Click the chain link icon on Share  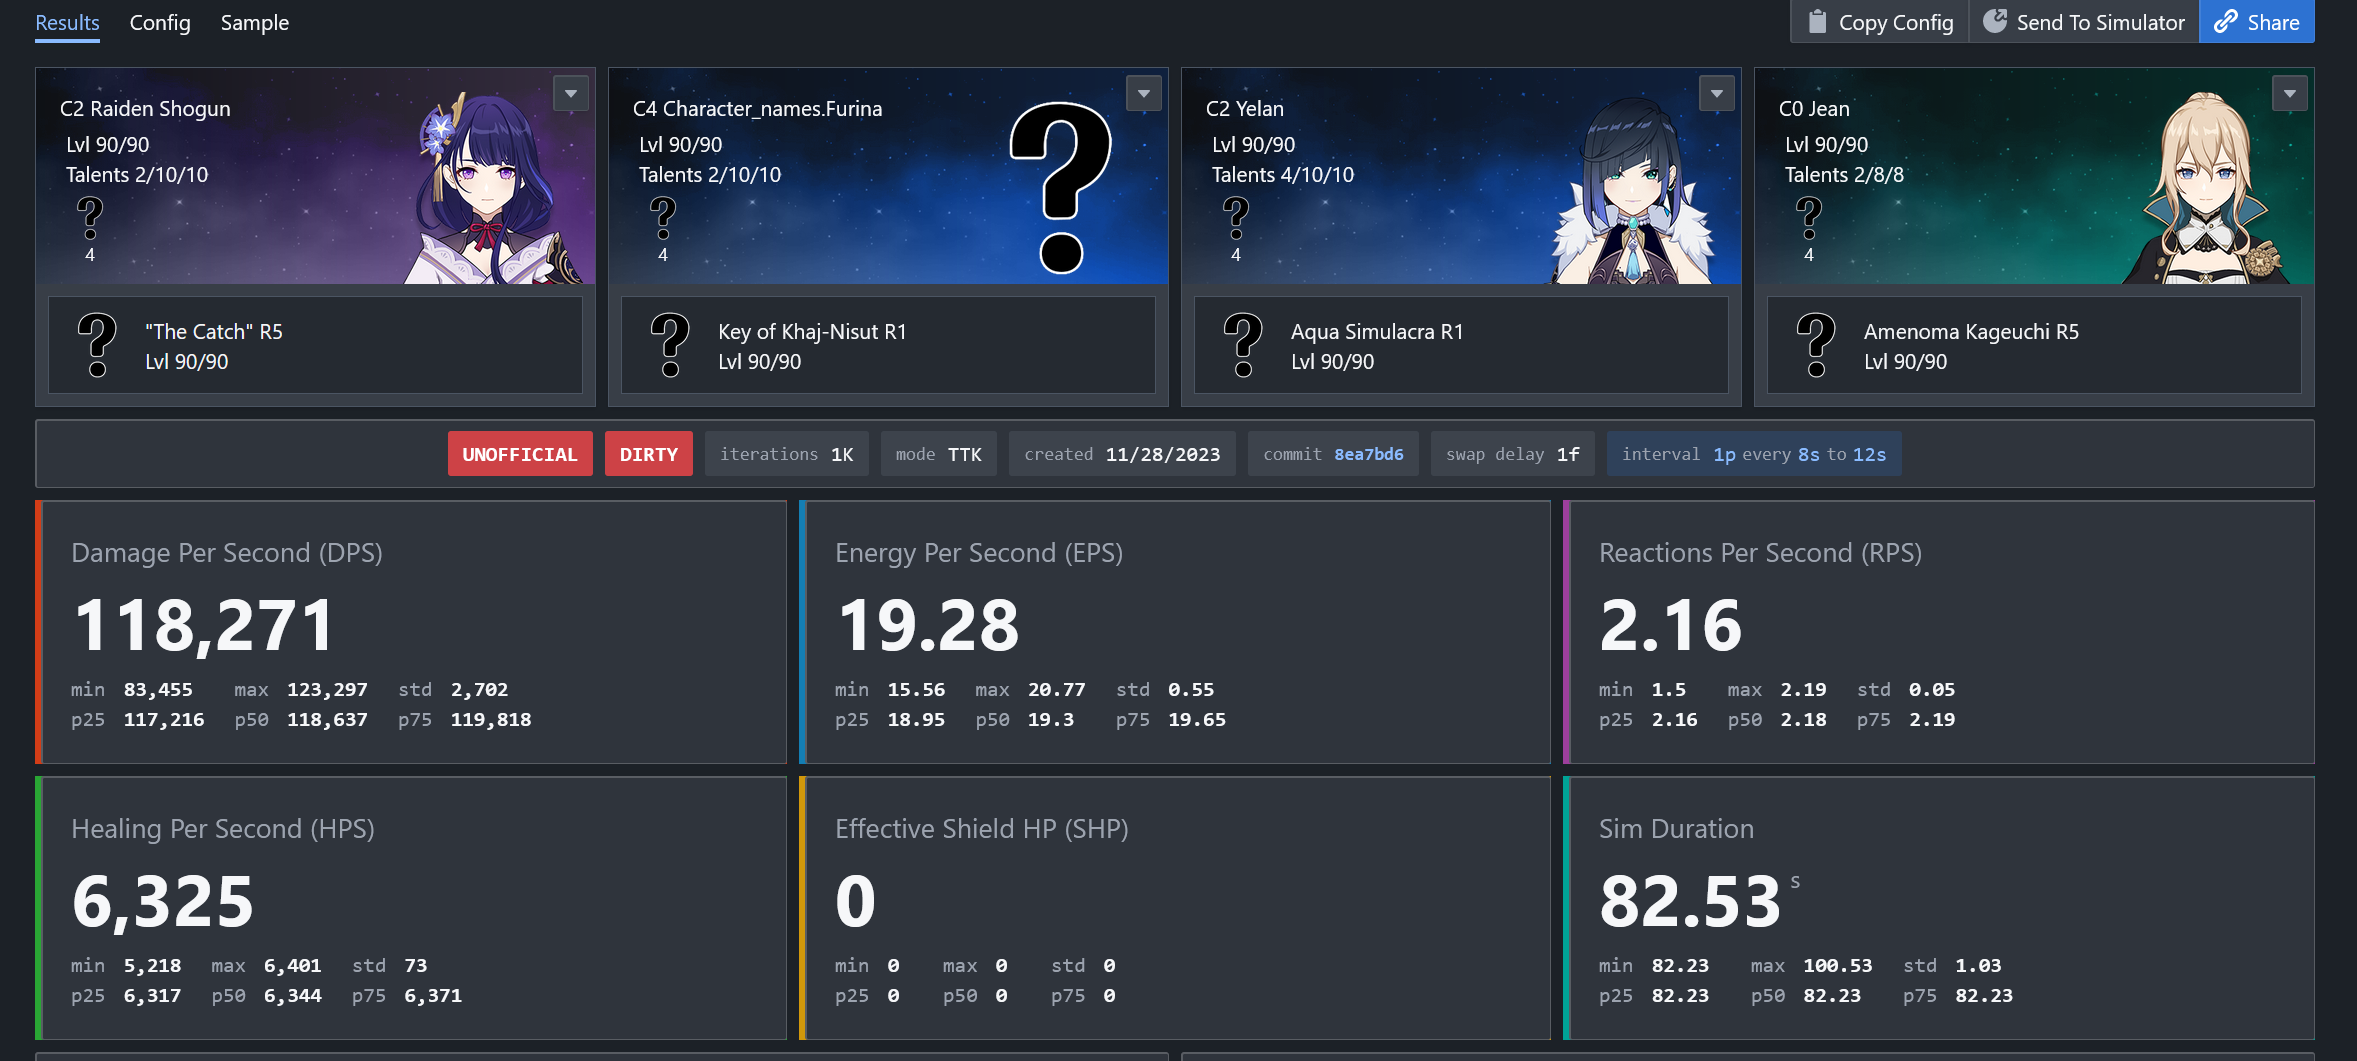2225,22
